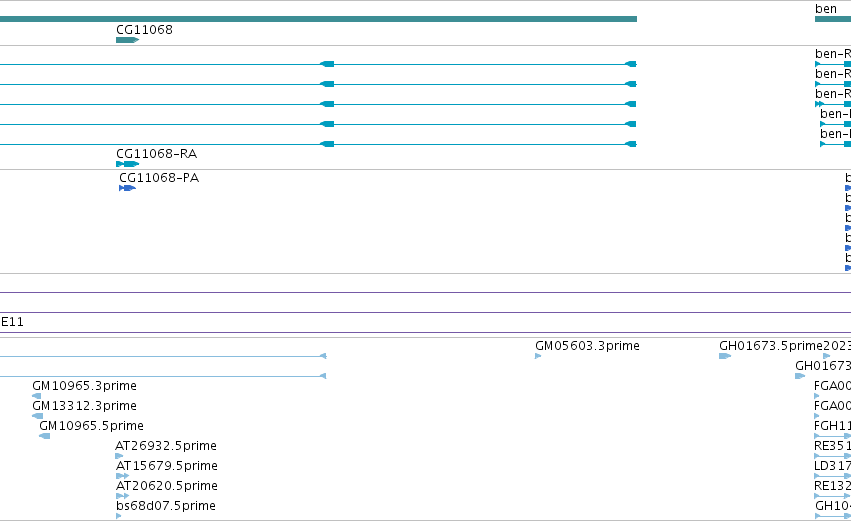Viewport: 851px width, 521px height.
Task: Select the arrow glyph under GM13312.3prime
Action: [37, 416]
